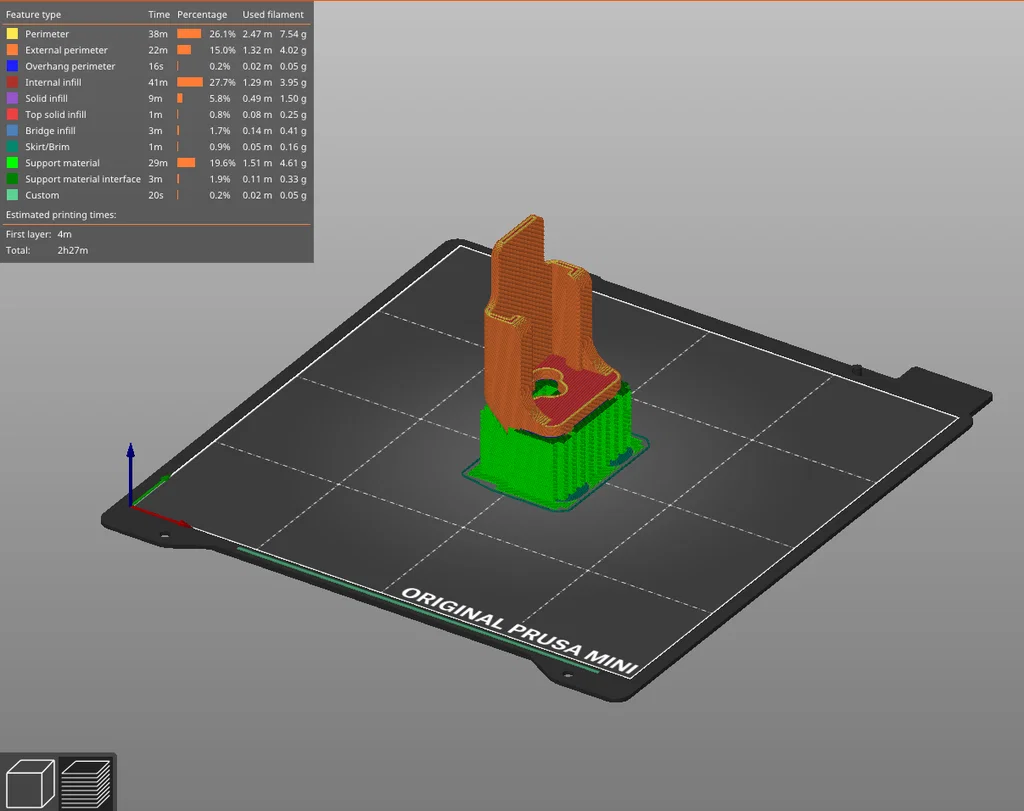Click the light green Custom swatch
This screenshot has width=1024, height=811.
(x=12, y=195)
